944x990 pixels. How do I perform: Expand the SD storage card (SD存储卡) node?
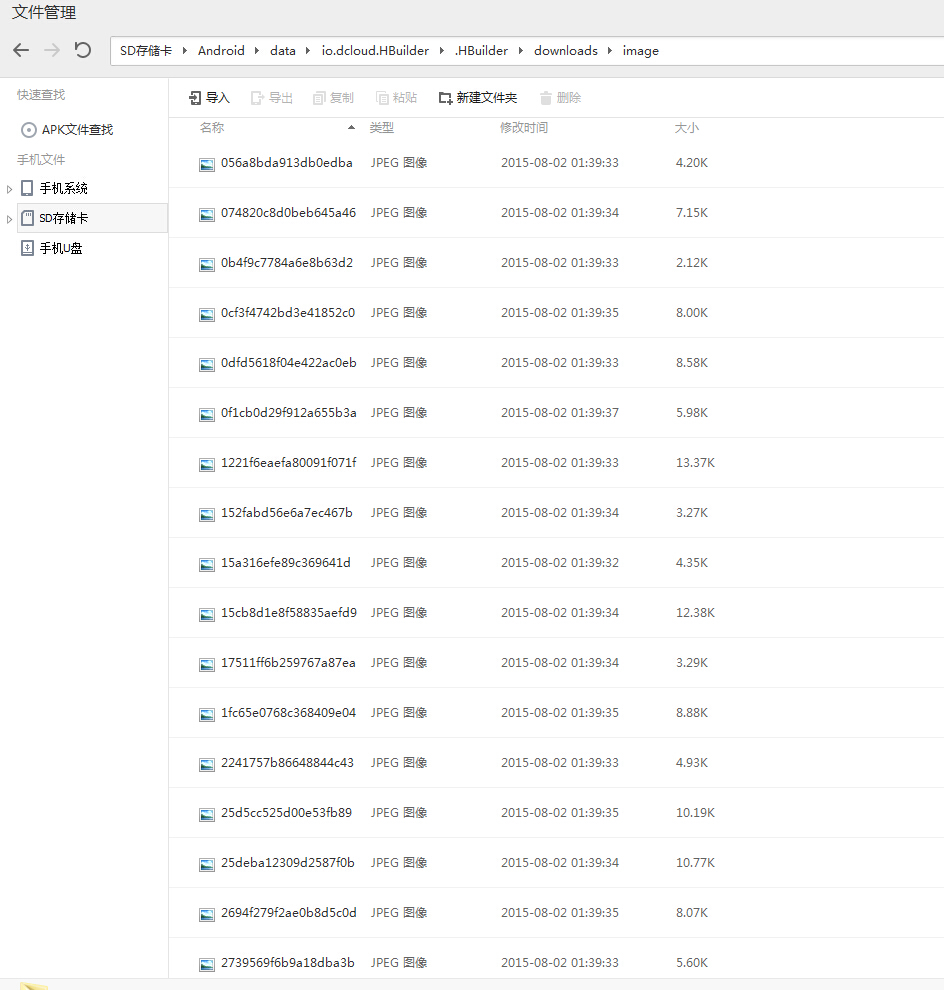pyautogui.click(x=10, y=219)
